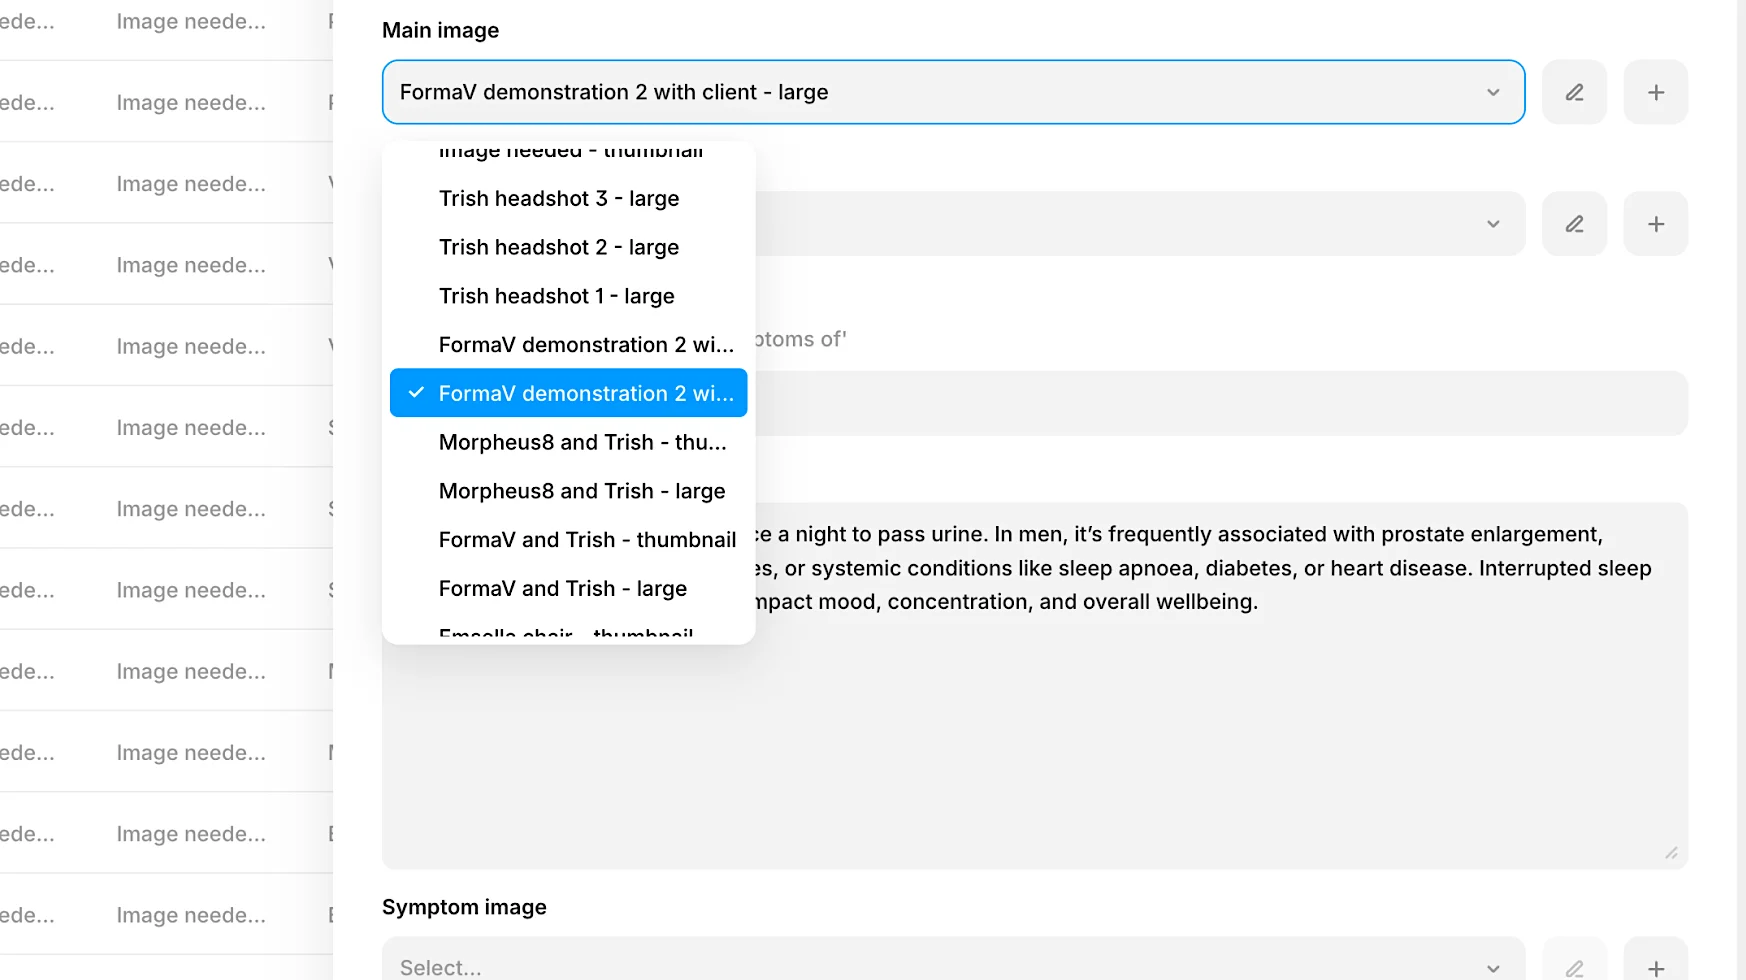
Task: Click the checkmark on the selected dropdown option
Action: [415, 393]
